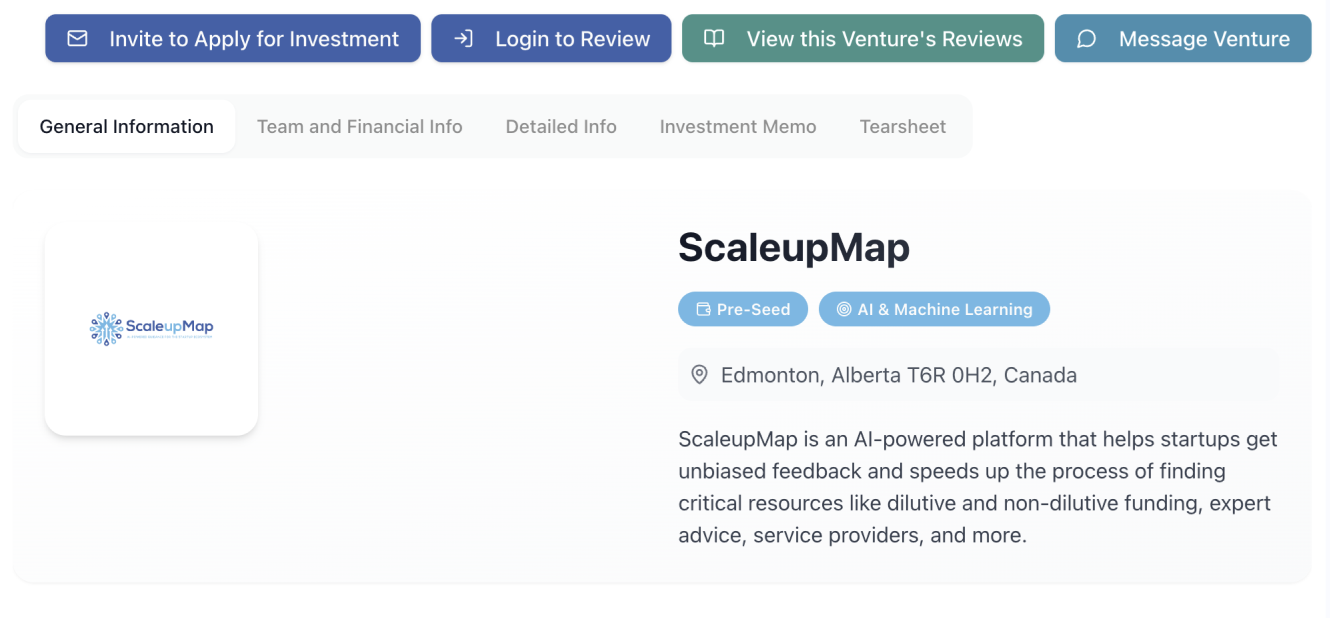Click the login arrow icon beside Login to Review

tap(462, 38)
